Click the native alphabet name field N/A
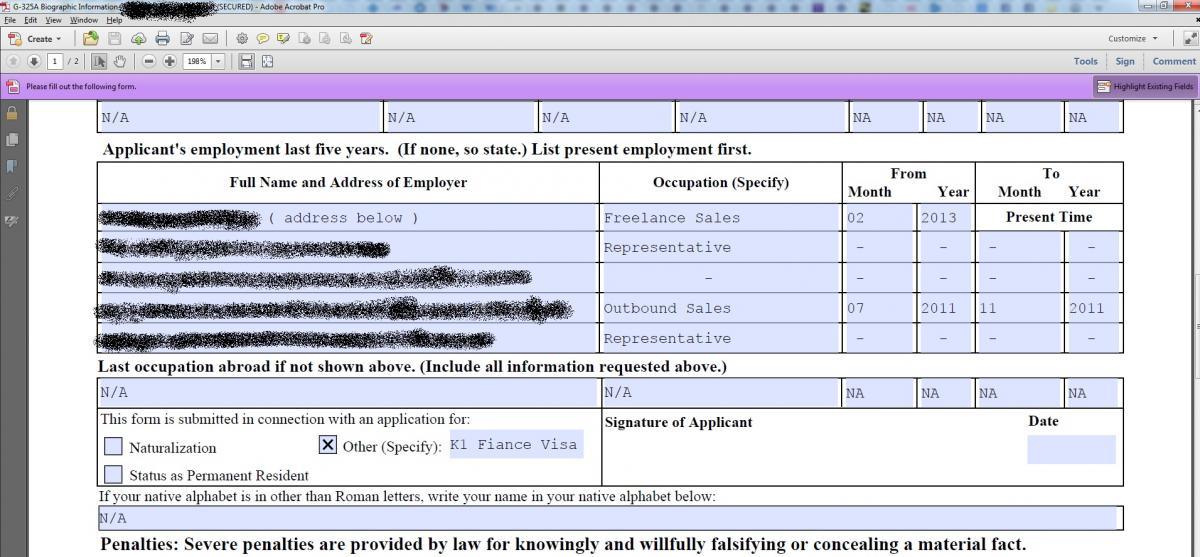This screenshot has width=1200, height=557. [x=608, y=518]
